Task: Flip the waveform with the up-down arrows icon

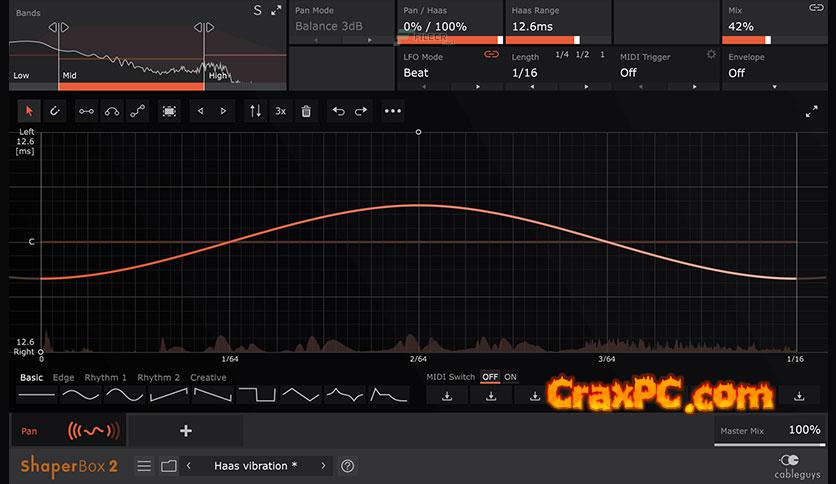Action: [x=256, y=111]
